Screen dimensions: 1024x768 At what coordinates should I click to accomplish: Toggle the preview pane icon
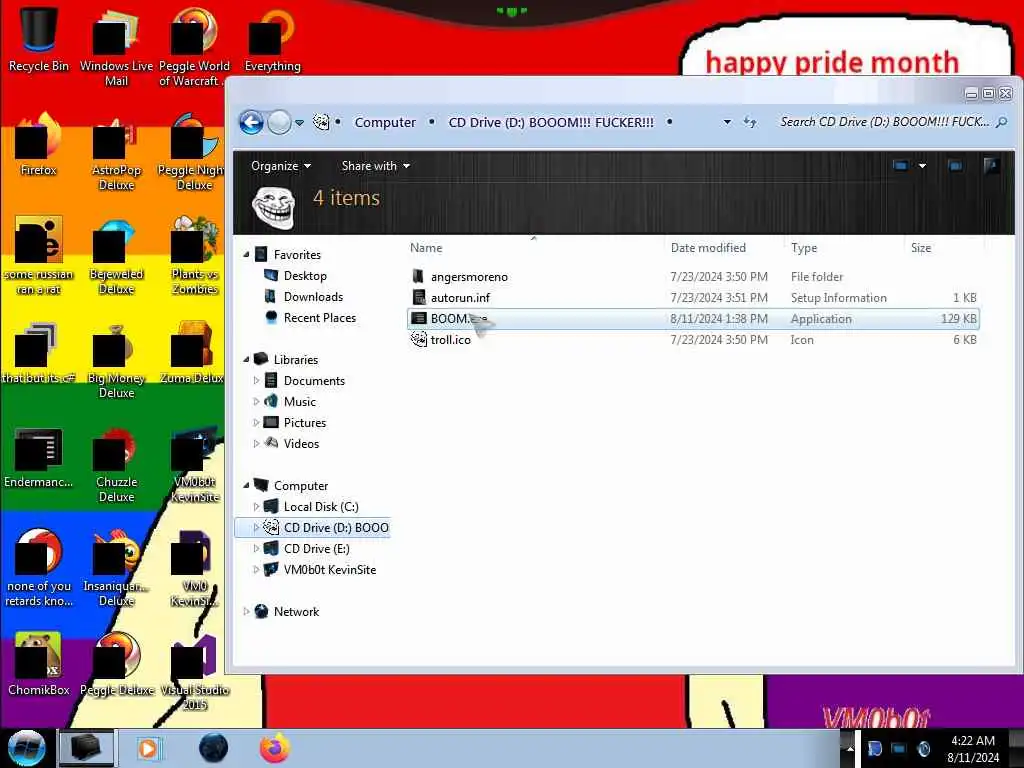(955, 166)
